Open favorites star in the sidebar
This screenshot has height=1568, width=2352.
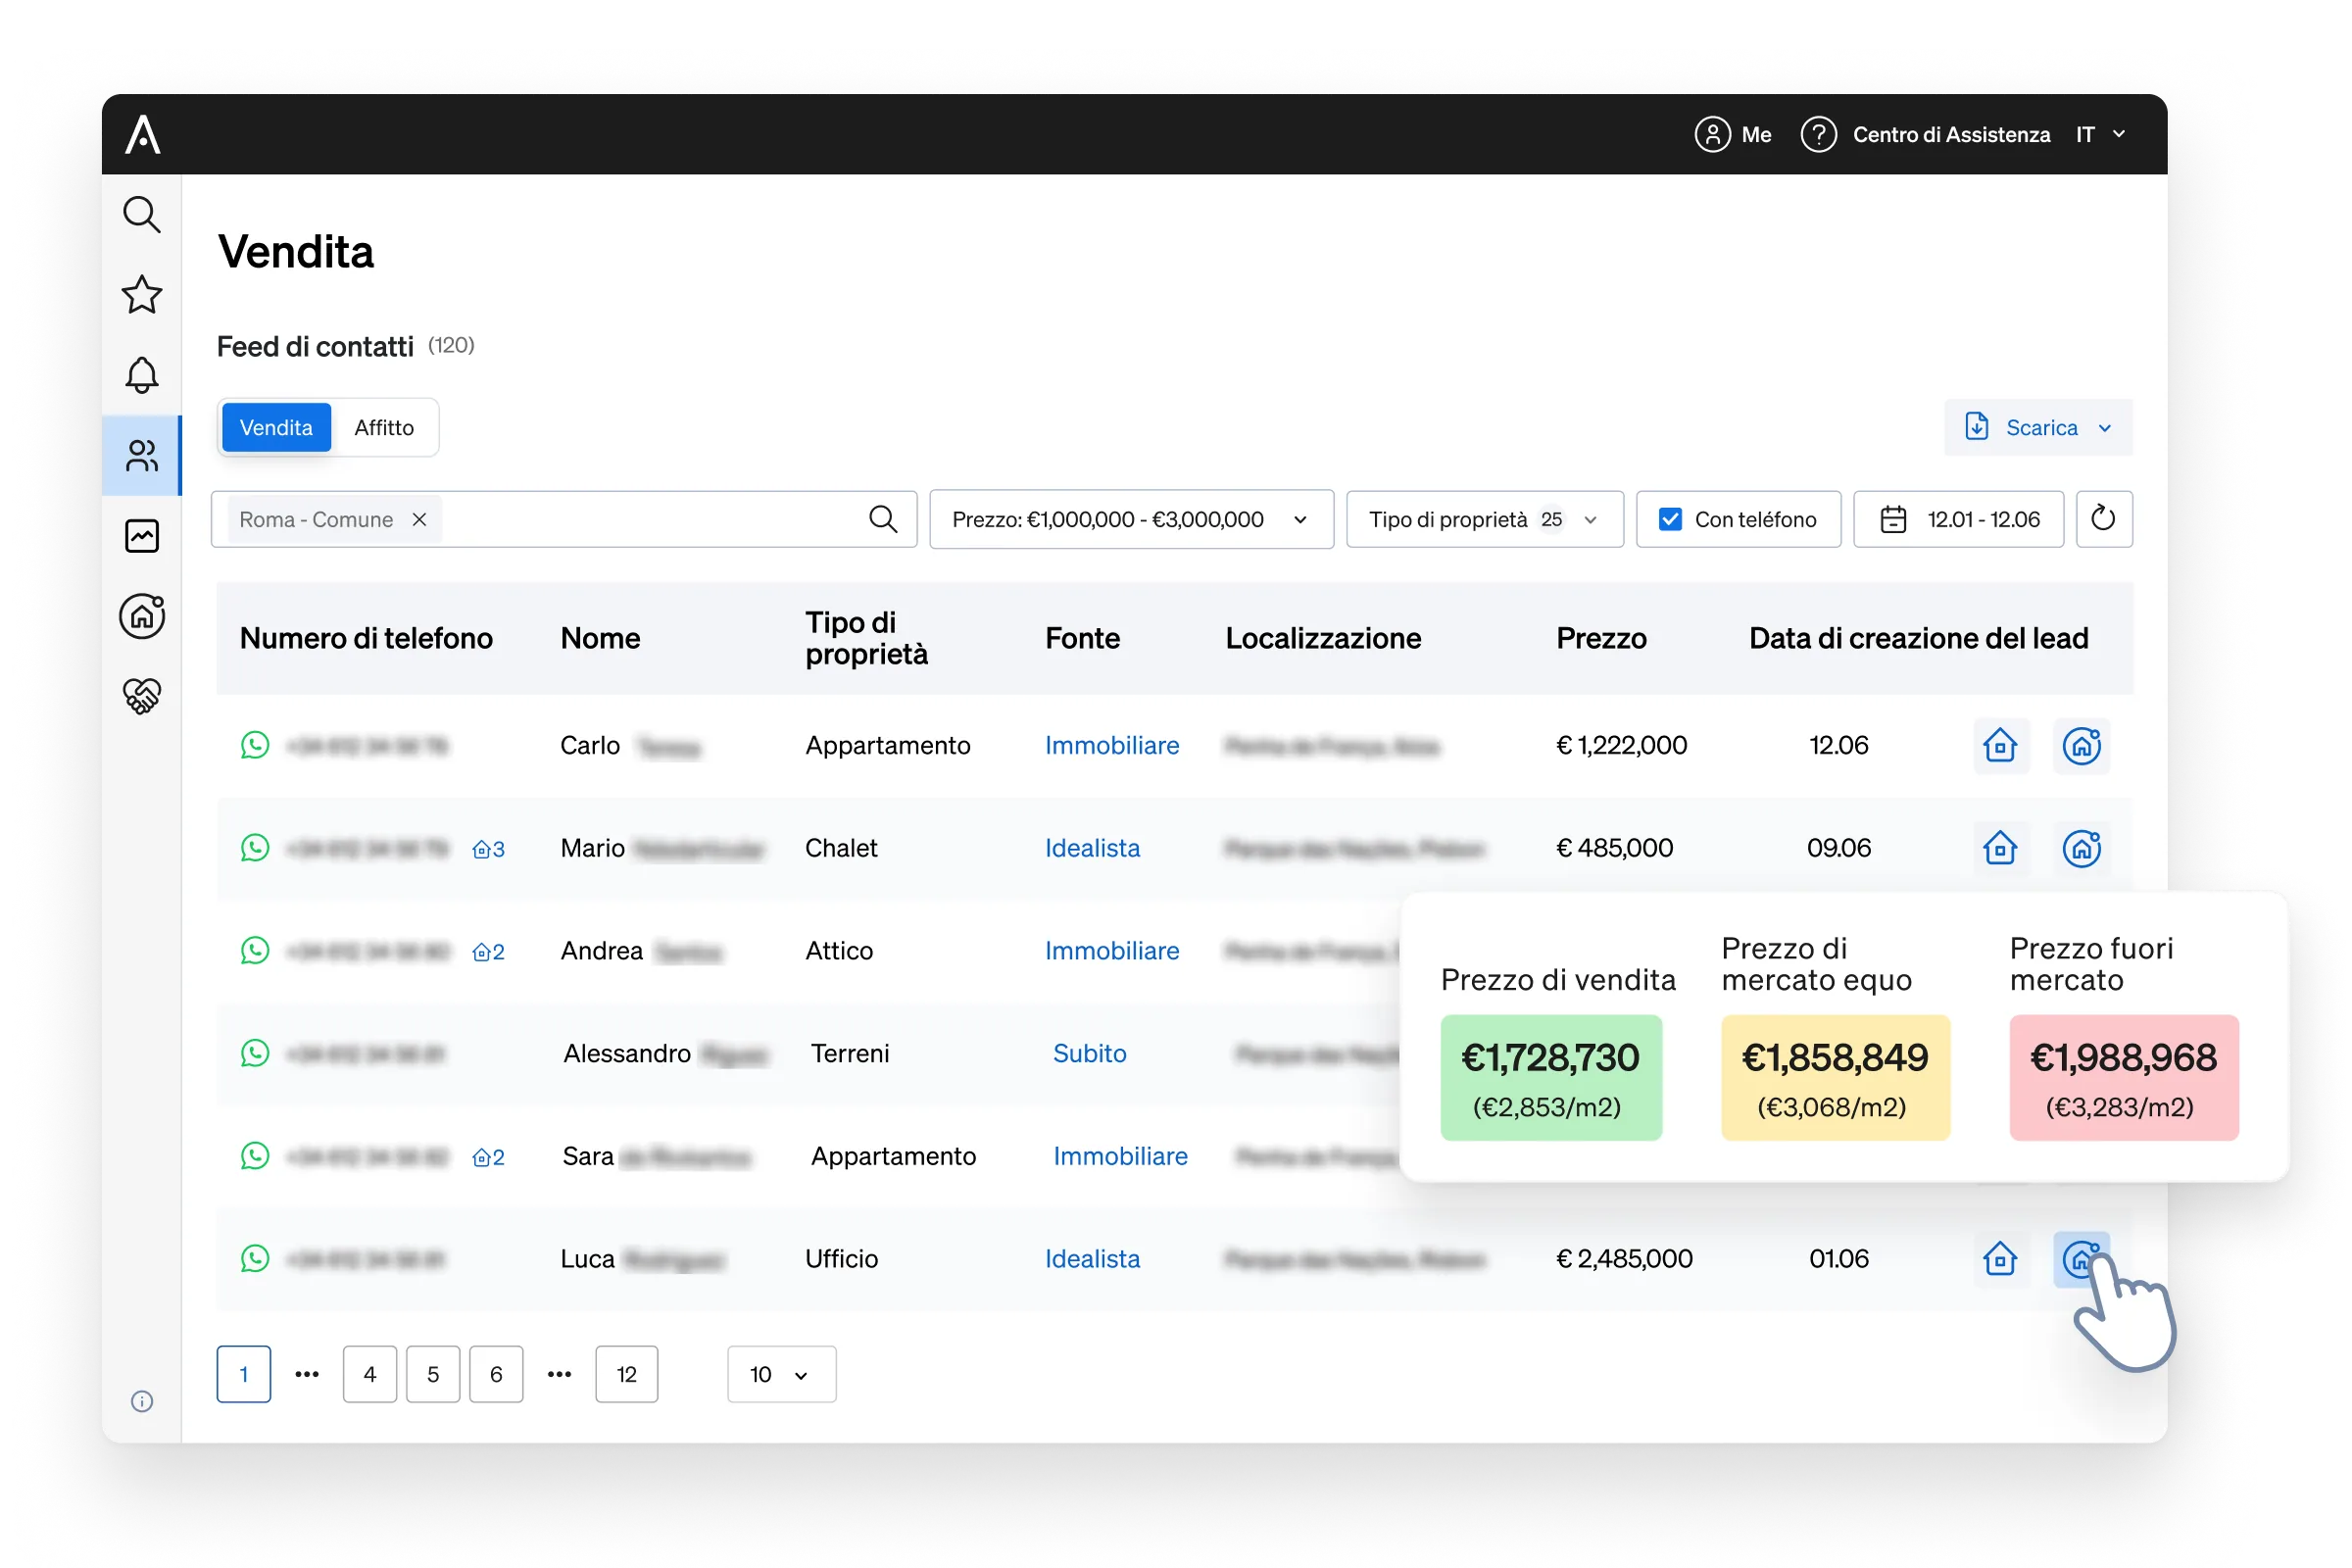pos(142,294)
